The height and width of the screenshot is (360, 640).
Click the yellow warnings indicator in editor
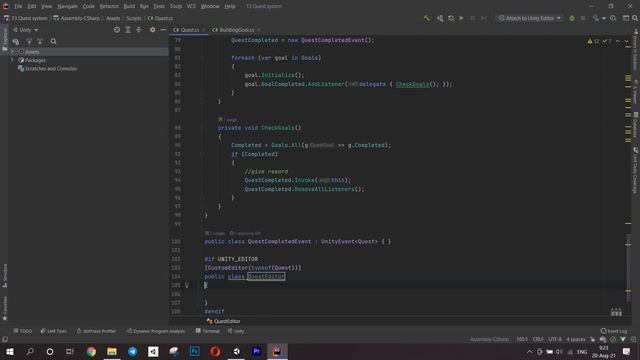pos(593,41)
